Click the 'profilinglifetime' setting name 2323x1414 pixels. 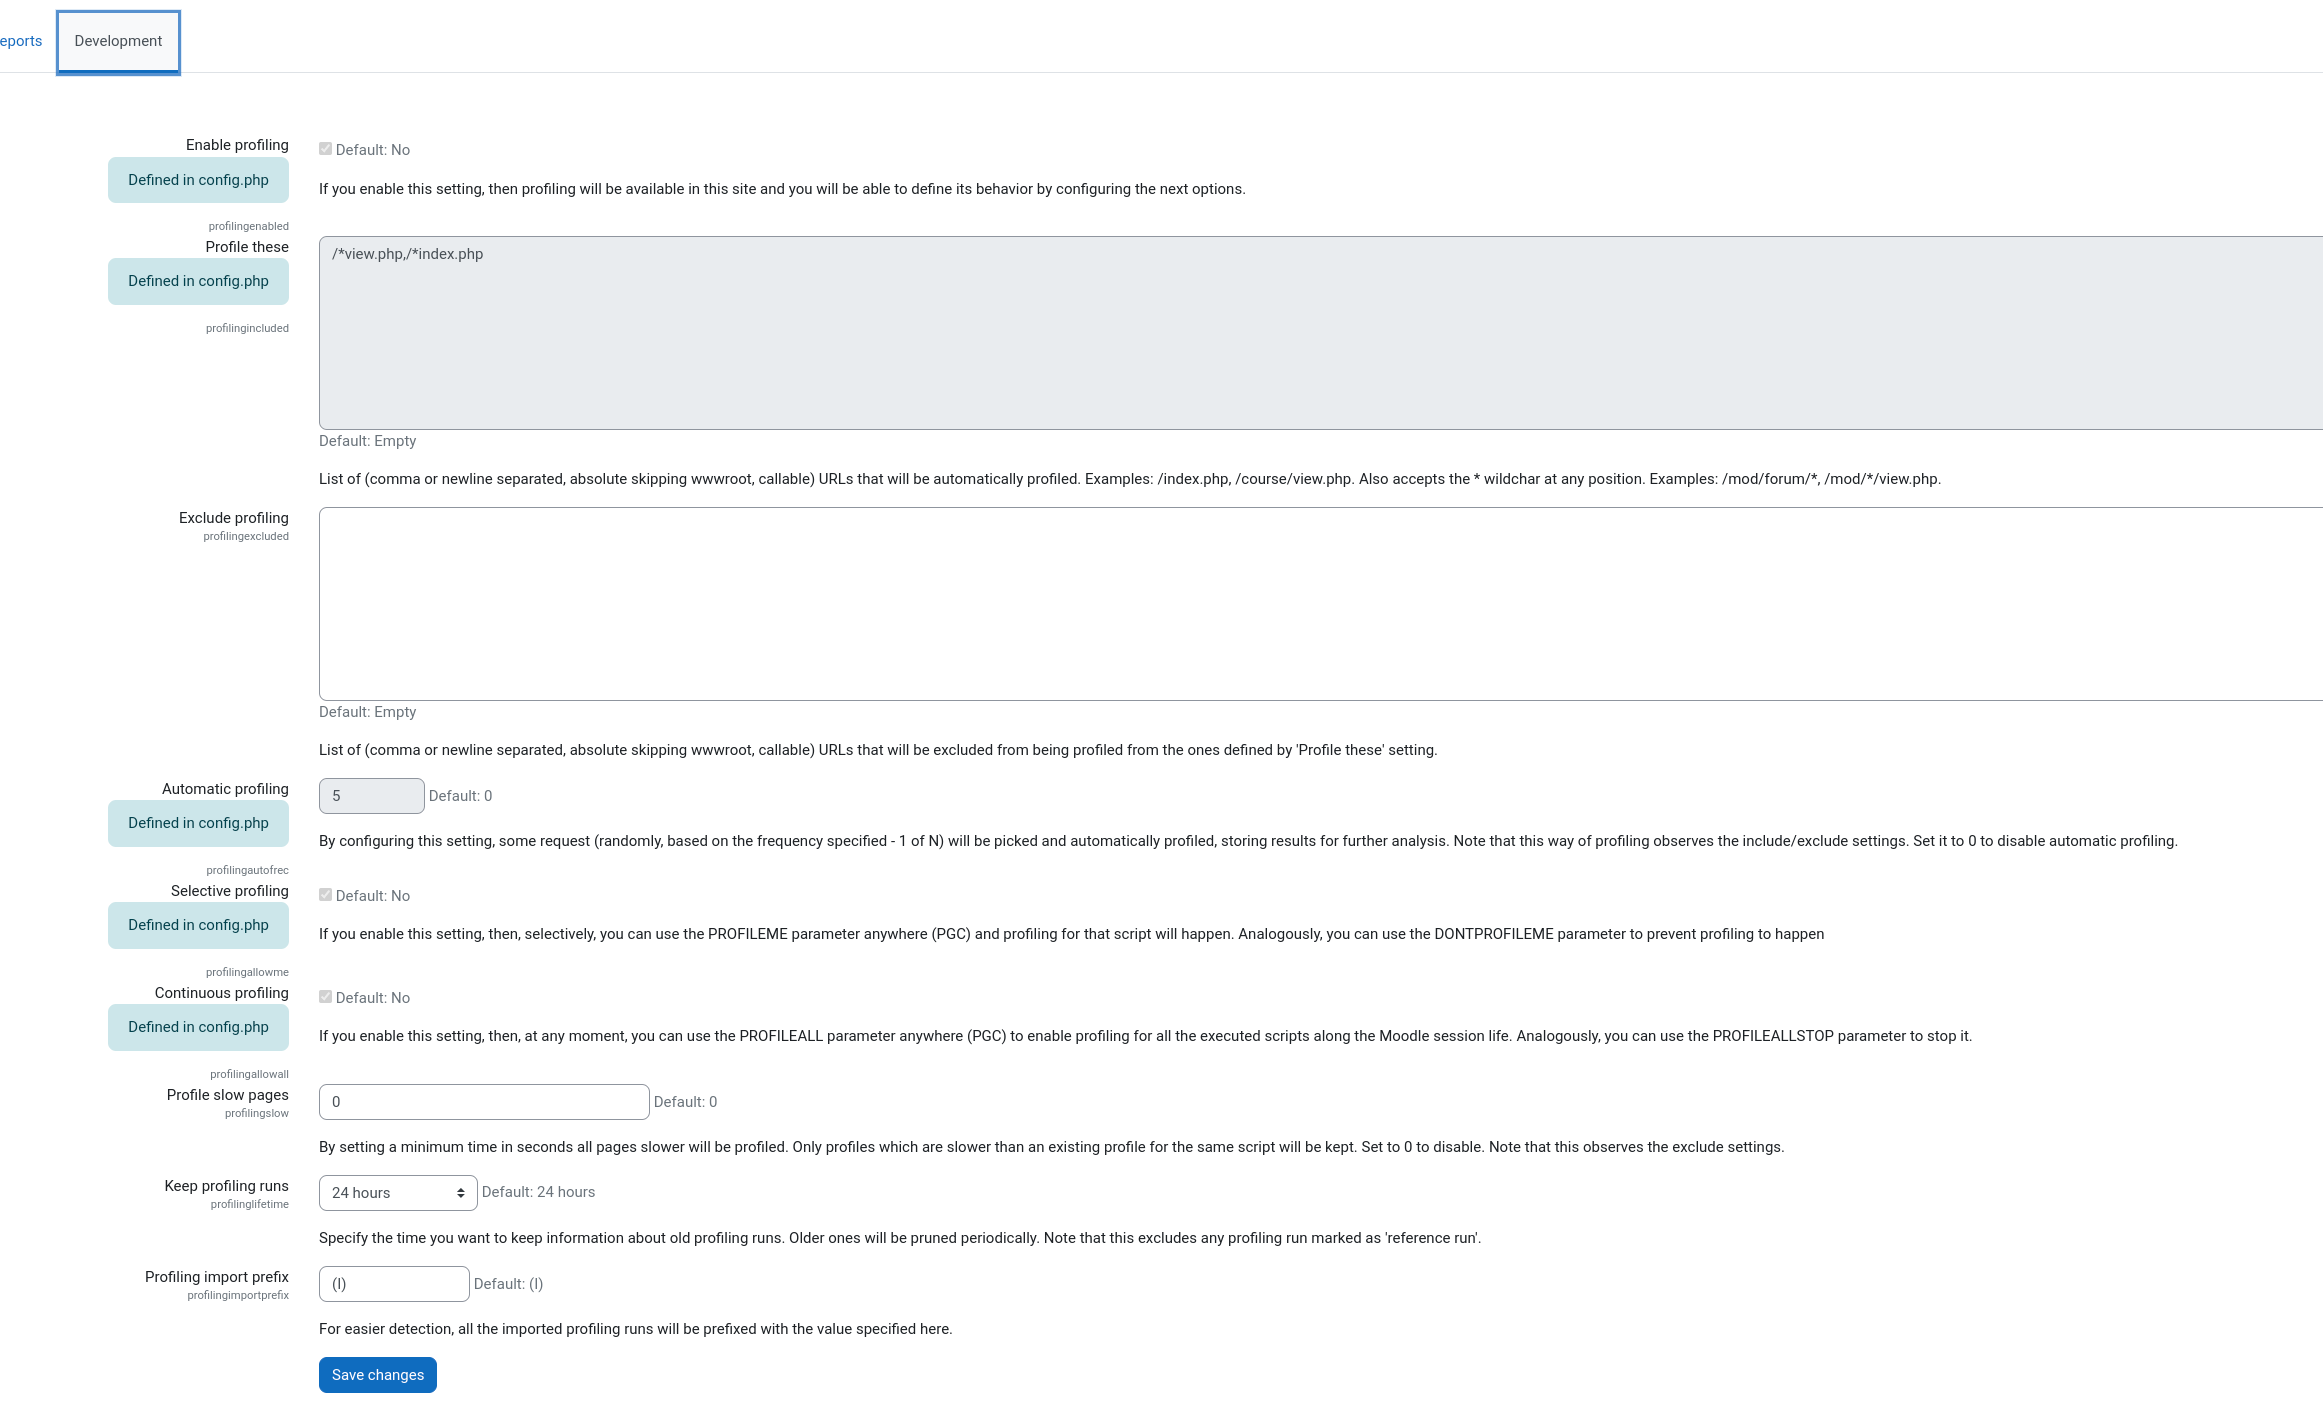[x=250, y=1204]
